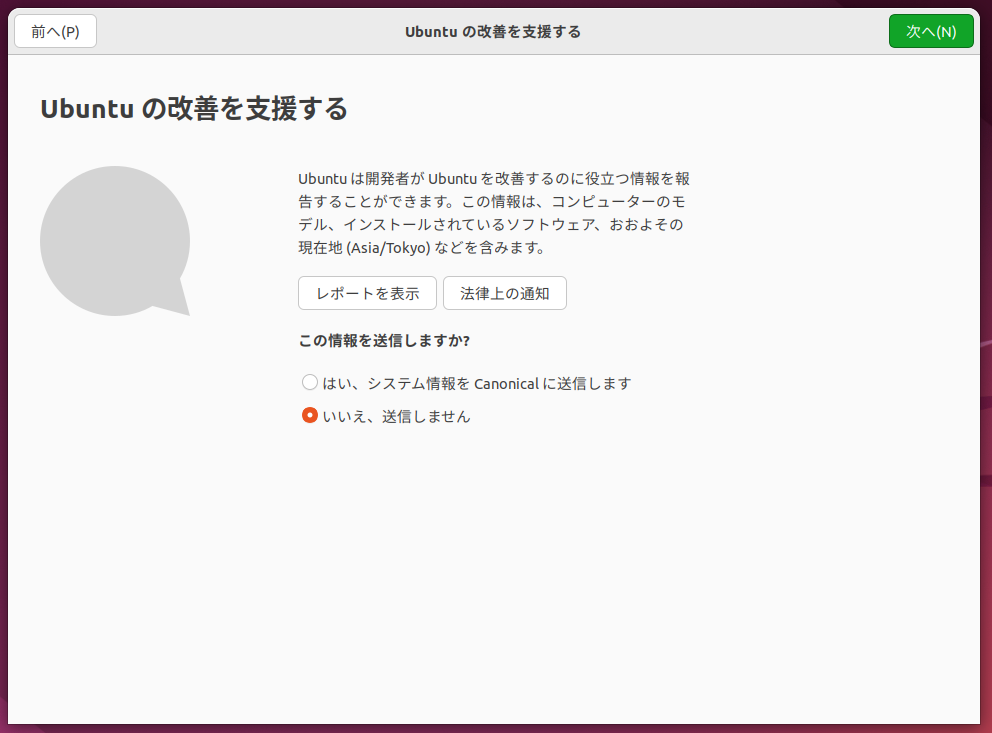992x733 pixels.
Task: Open the 法律上の通知 legal notice
Action: pyautogui.click(x=504, y=293)
